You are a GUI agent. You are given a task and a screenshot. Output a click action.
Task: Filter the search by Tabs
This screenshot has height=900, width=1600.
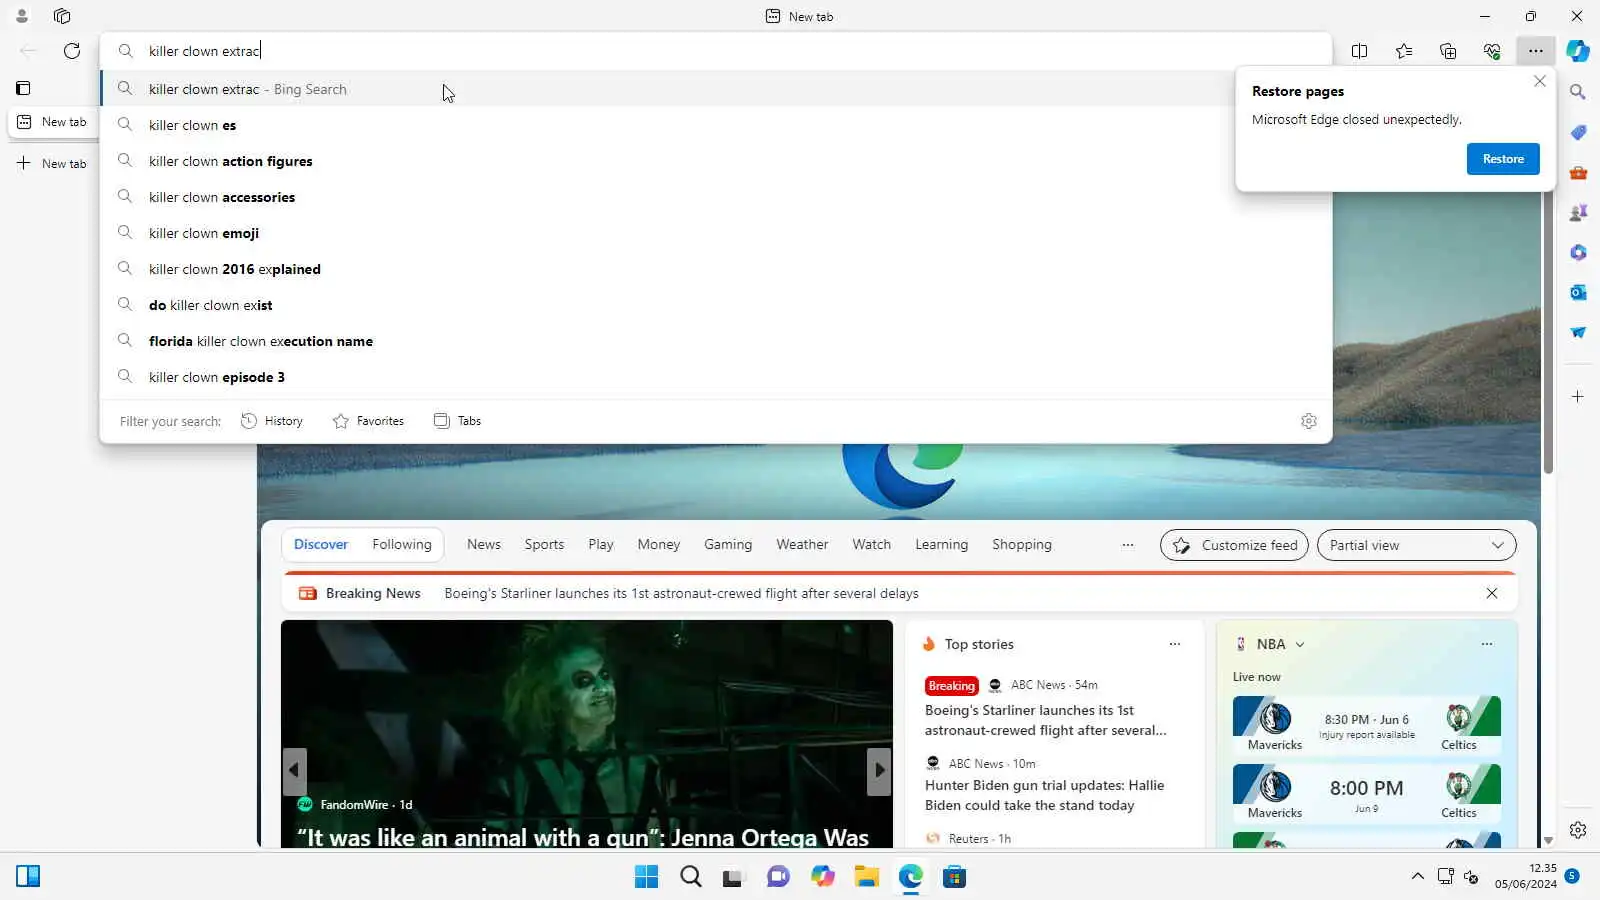pos(457,421)
